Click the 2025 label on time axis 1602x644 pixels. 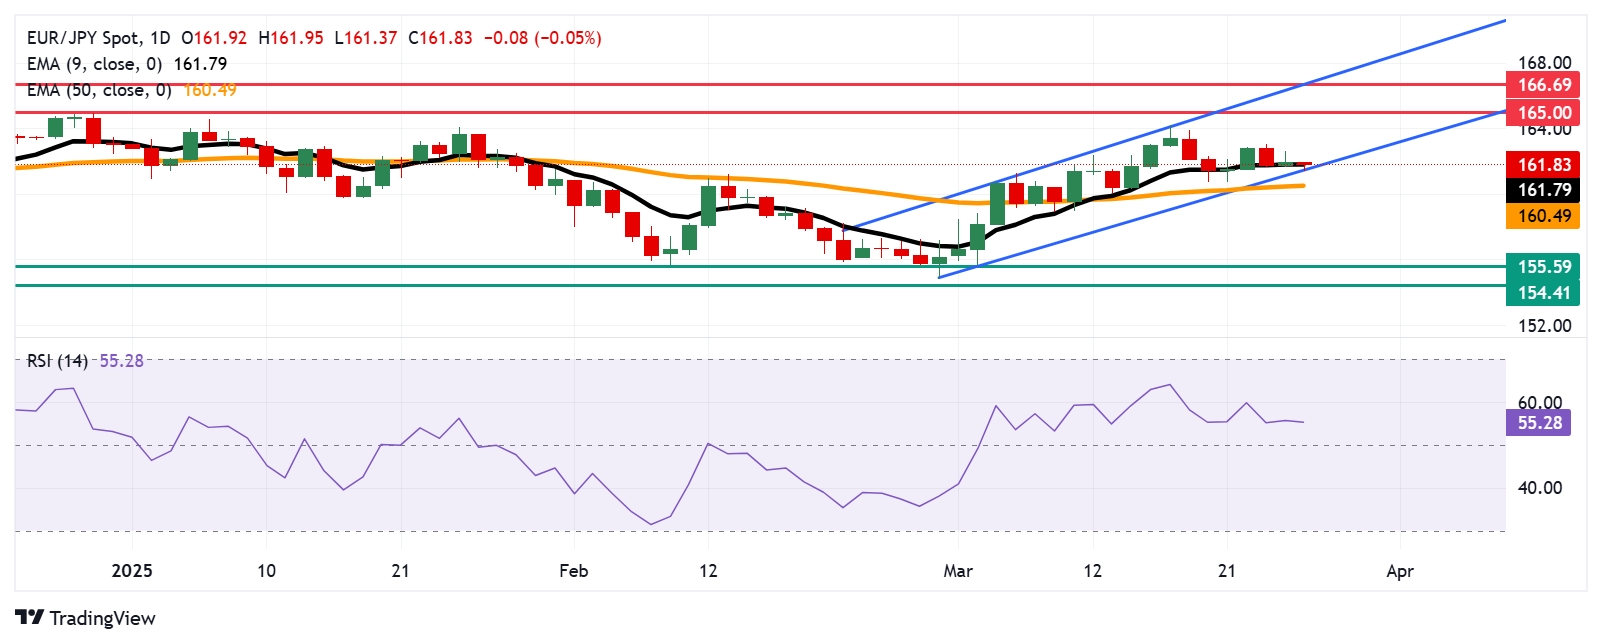132,571
